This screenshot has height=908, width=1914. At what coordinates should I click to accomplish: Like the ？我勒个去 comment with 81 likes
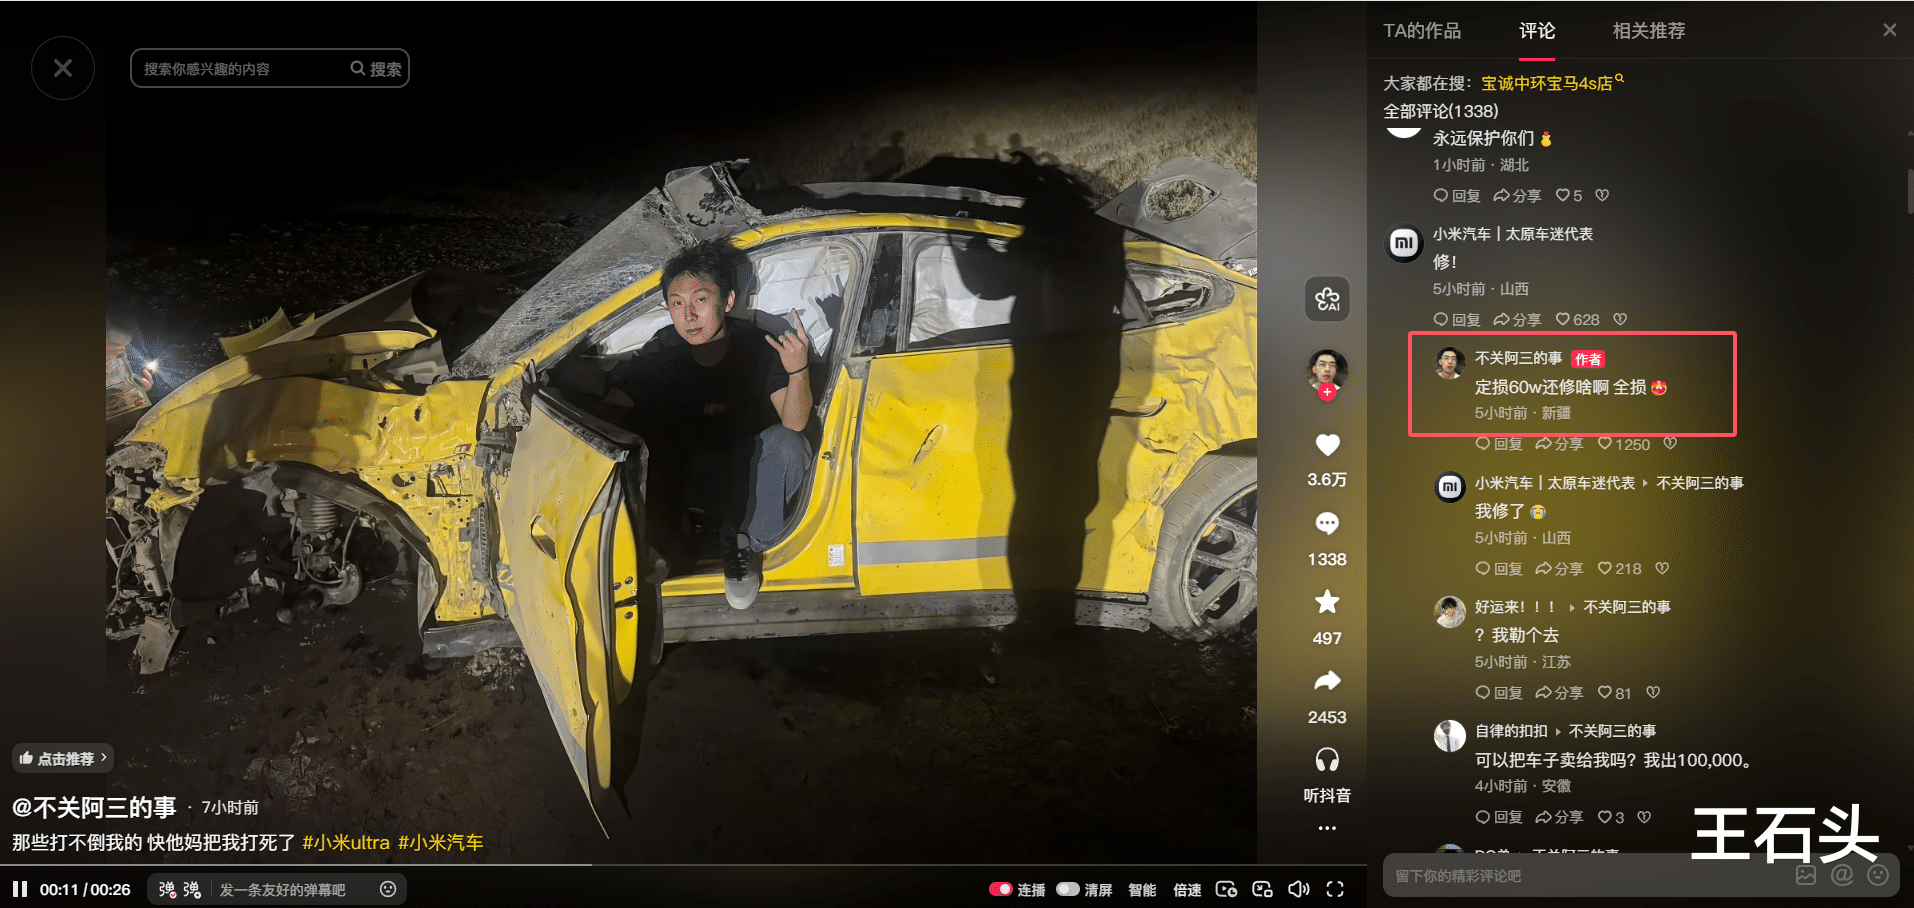(1614, 692)
